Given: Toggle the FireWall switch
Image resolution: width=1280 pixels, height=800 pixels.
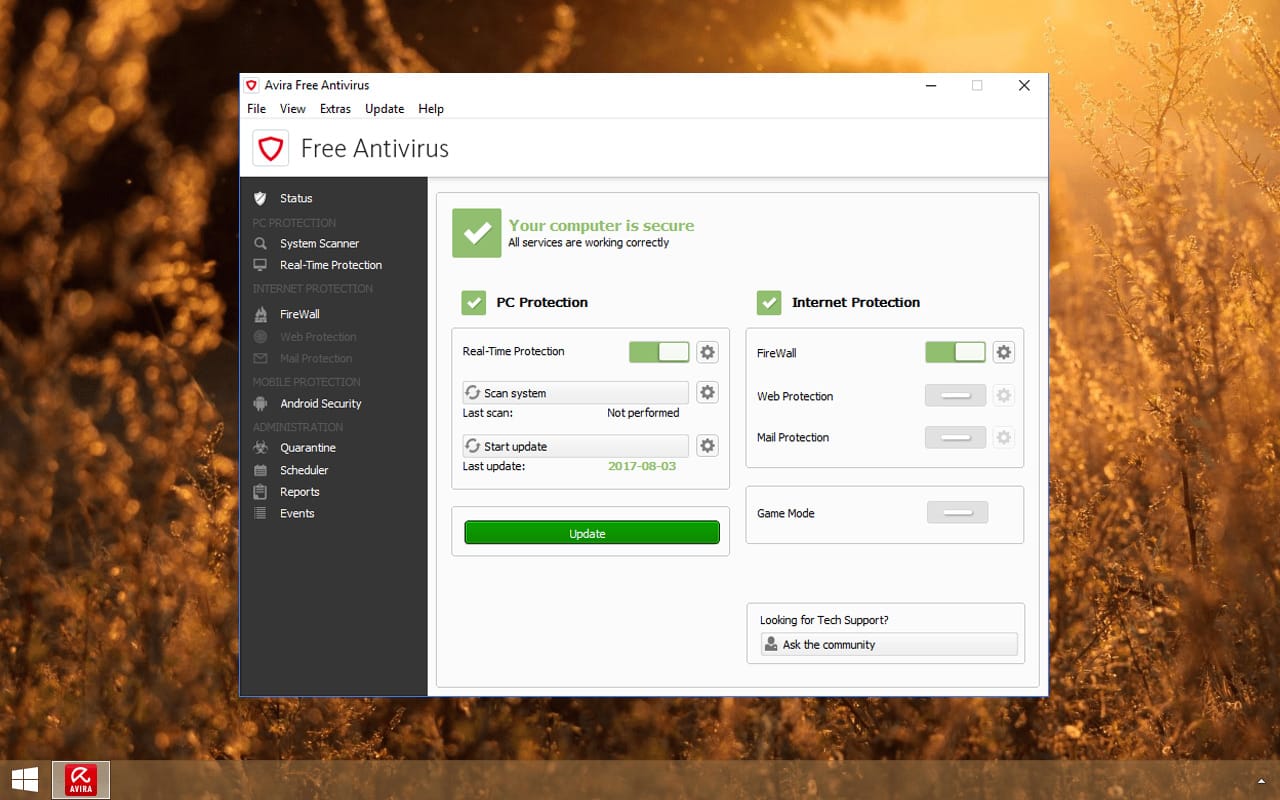Looking at the screenshot, I should (955, 352).
